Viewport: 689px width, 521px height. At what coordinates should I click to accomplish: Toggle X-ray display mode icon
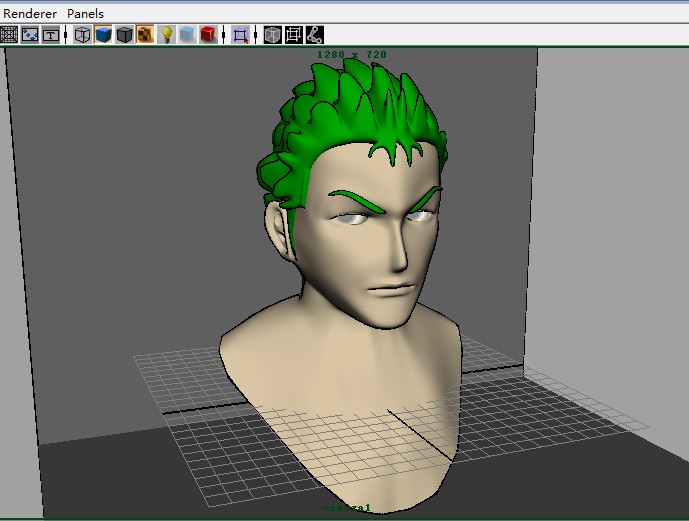click(x=272, y=35)
